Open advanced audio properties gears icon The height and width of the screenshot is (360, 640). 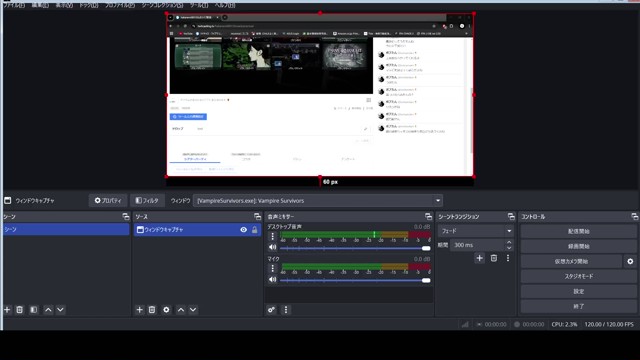(271, 310)
